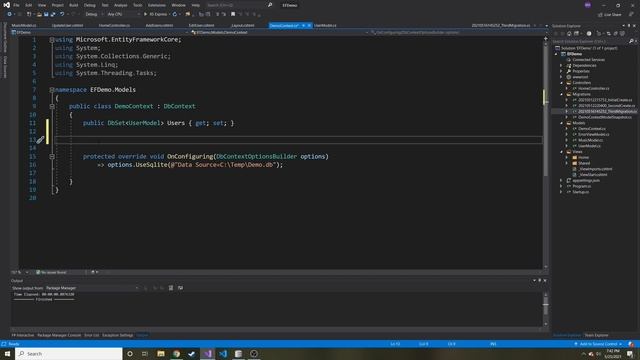Click Task View icon on taskbar

click(145, 353)
